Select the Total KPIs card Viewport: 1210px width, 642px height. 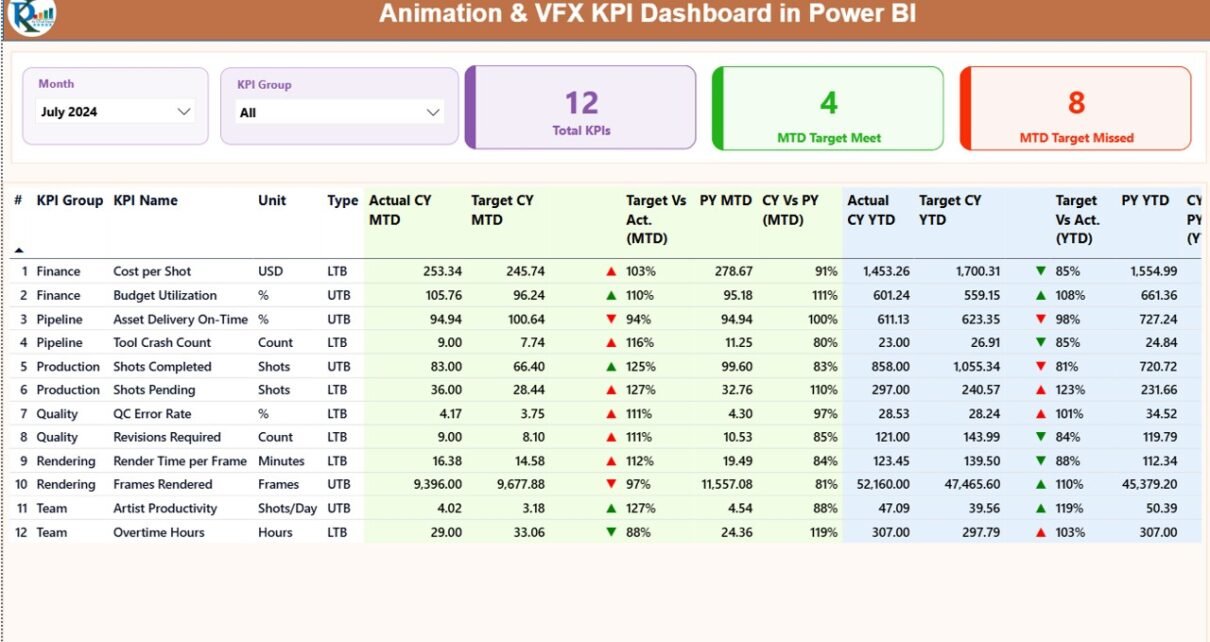581,108
